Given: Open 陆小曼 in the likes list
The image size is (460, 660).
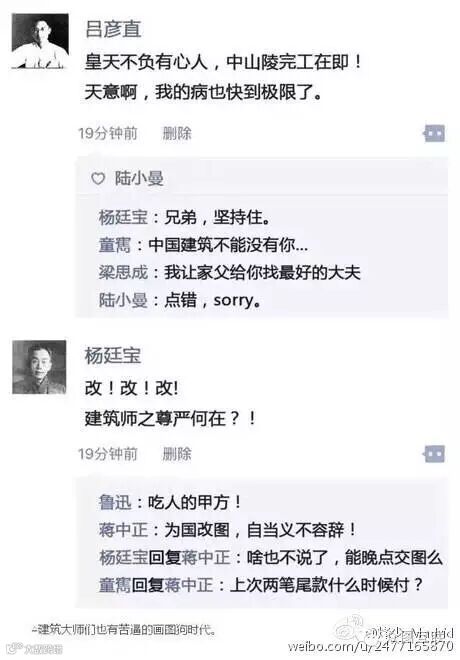Looking at the screenshot, I should pos(139,178).
